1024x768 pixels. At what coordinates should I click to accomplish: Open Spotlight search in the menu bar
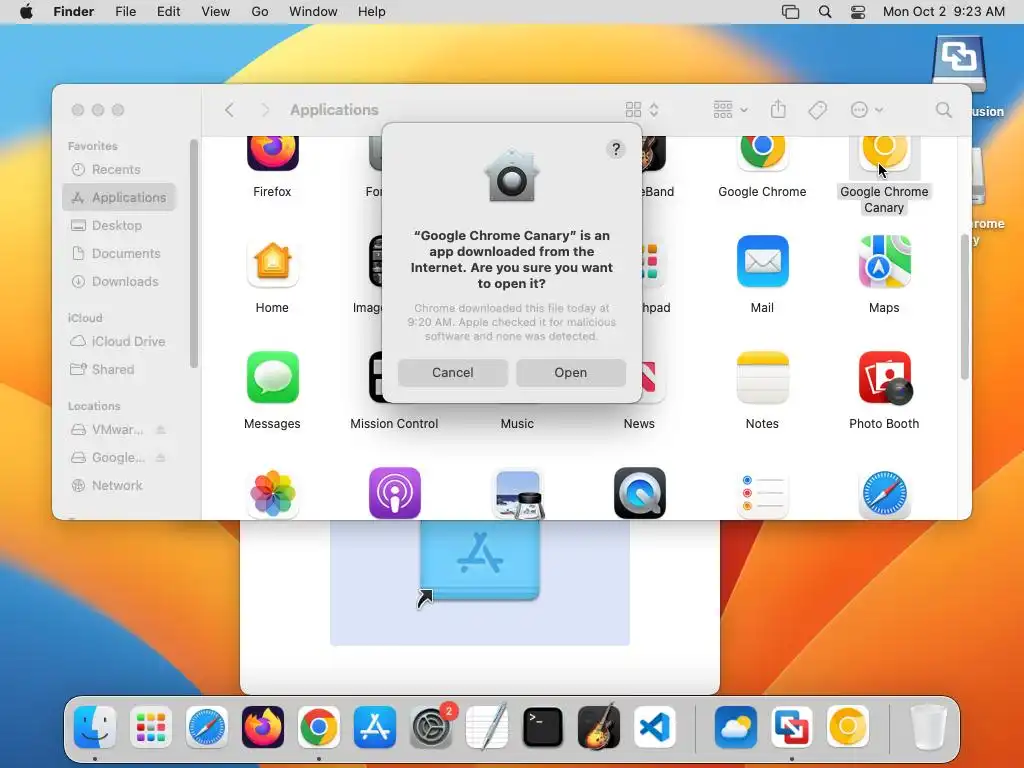(x=825, y=12)
